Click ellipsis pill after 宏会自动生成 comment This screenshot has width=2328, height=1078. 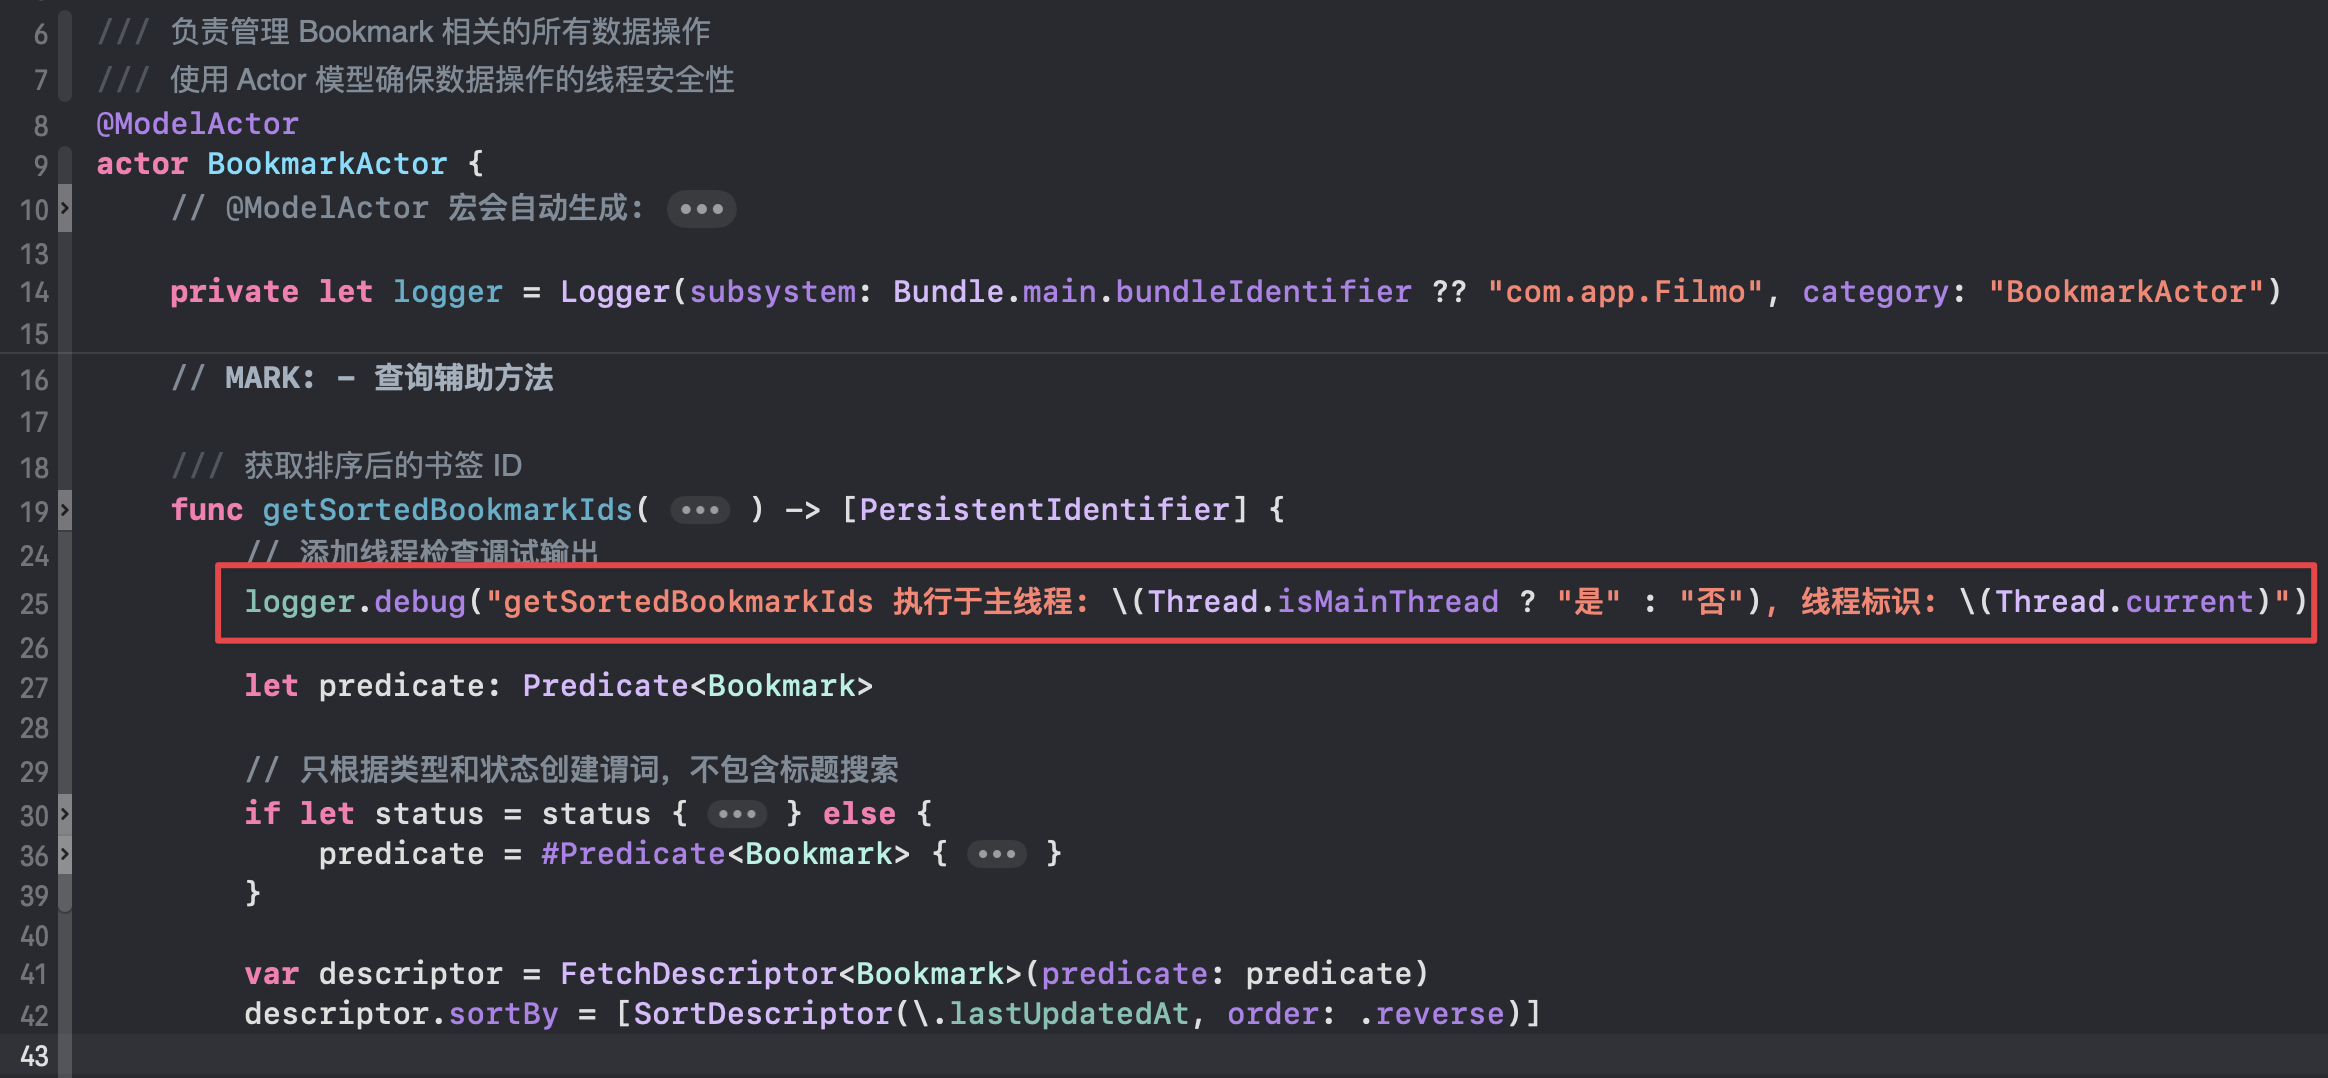701,209
